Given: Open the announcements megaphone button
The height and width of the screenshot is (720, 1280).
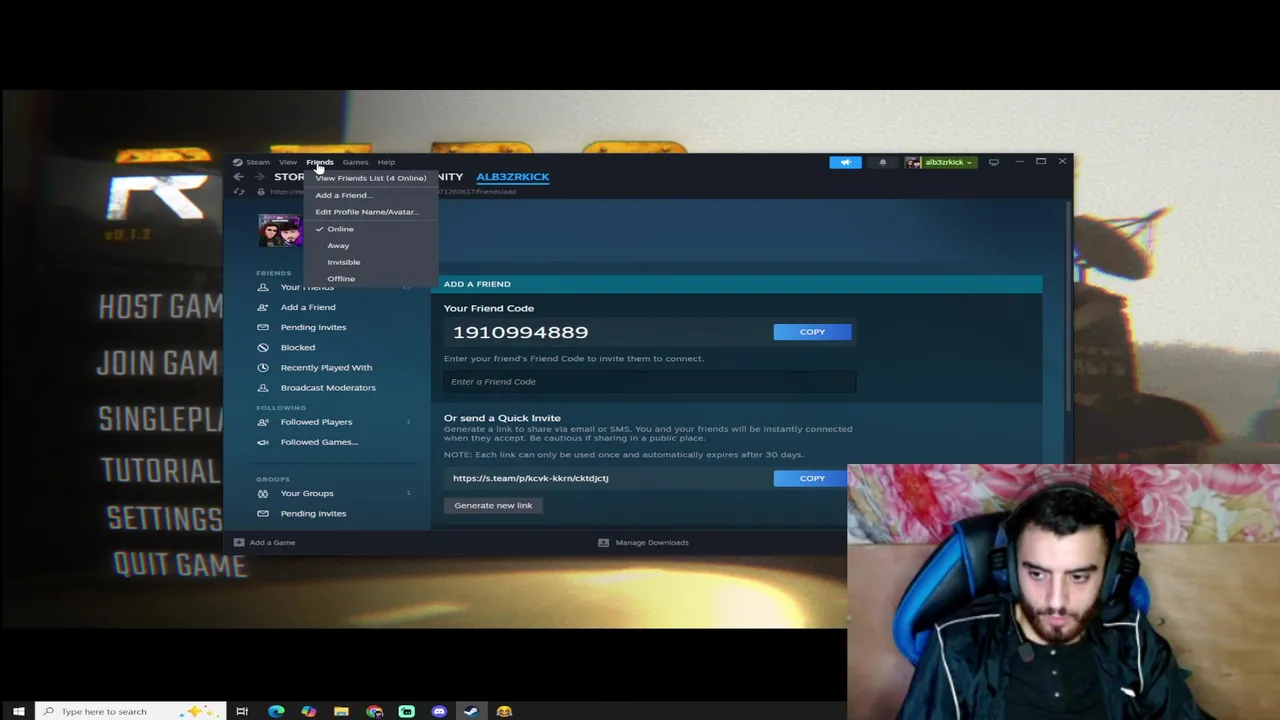Looking at the screenshot, I should (x=845, y=162).
